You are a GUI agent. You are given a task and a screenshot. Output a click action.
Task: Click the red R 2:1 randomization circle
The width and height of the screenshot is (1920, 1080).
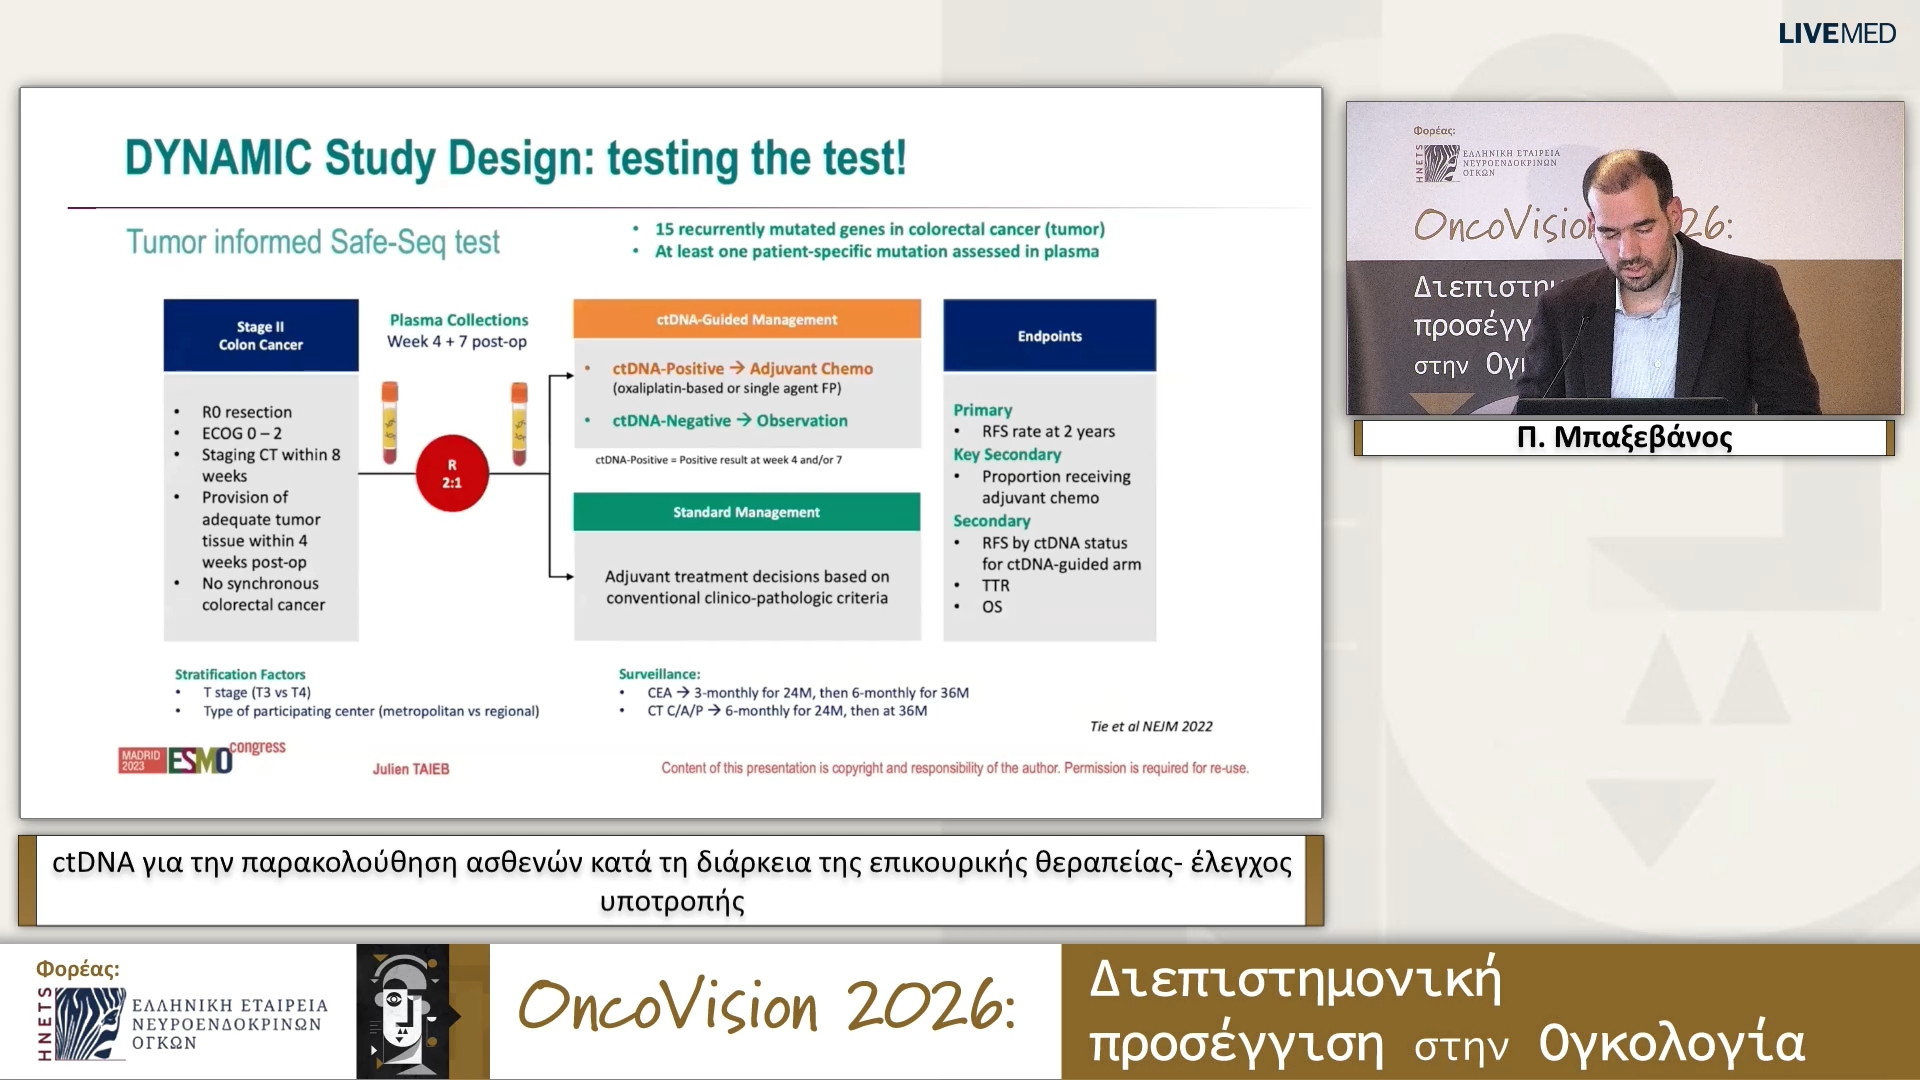pyautogui.click(x=452, y=475)
